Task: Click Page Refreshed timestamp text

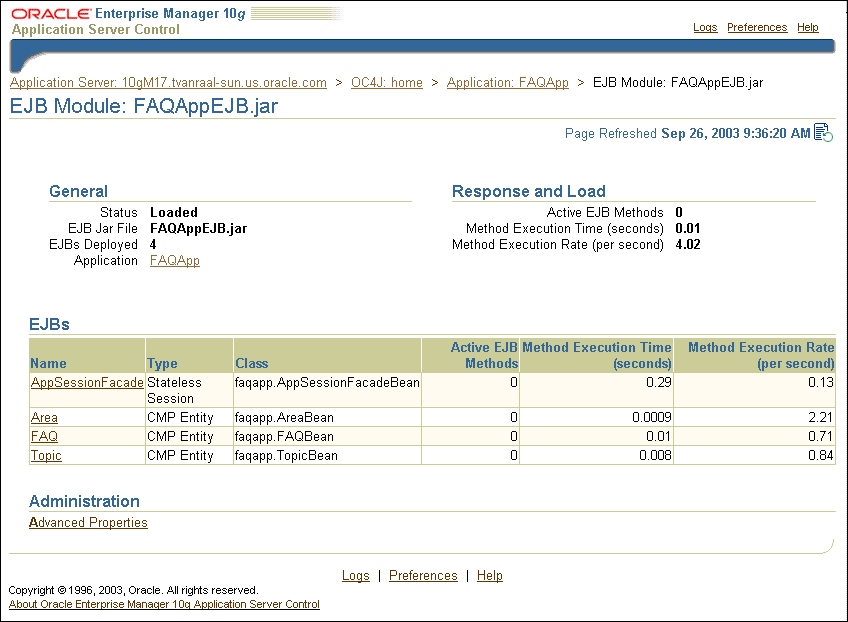Action: coord(687,133)
